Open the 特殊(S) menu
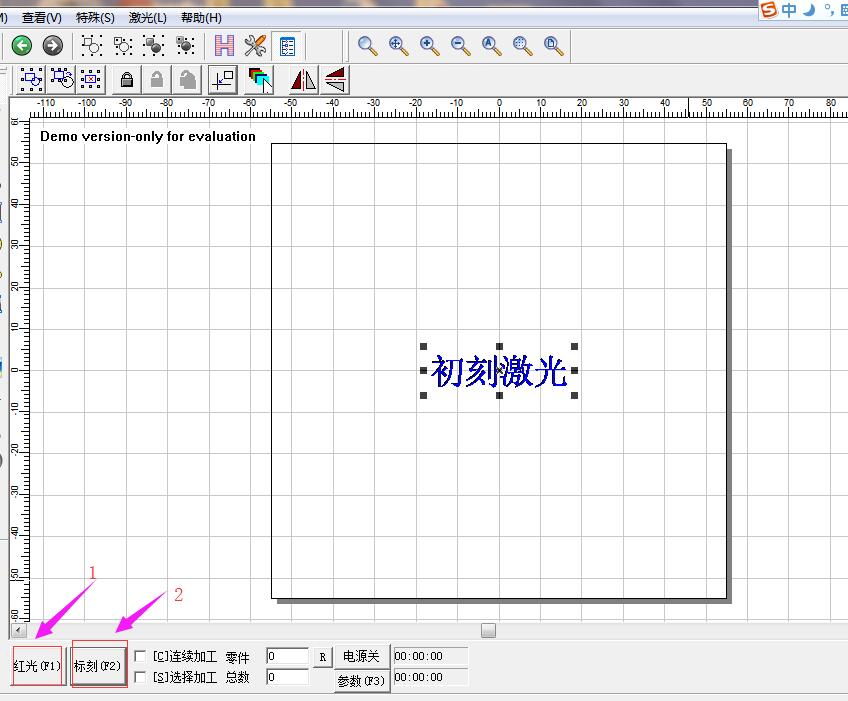 tap(95, 18)
